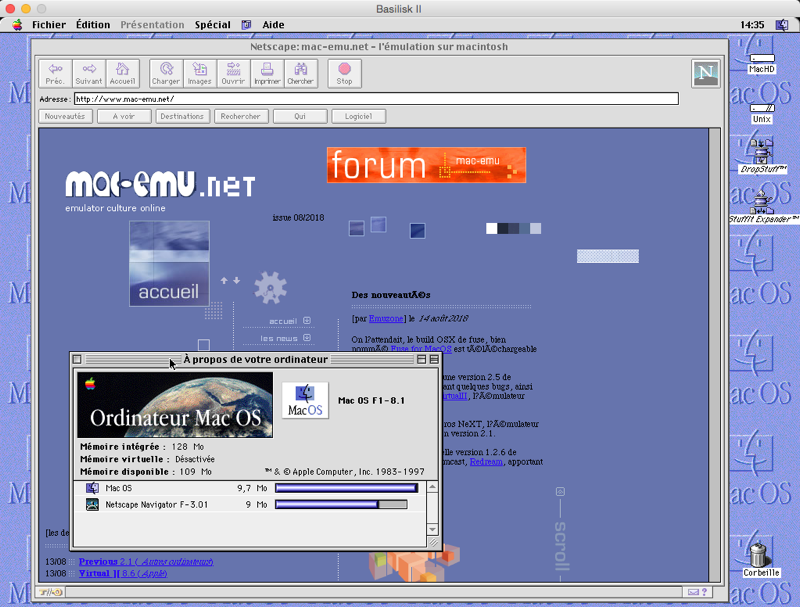The width and height of the screenshot is (800, 607).
Task: Go to Accueil home in Netscape toolbar
Action: tap(122, 73)
